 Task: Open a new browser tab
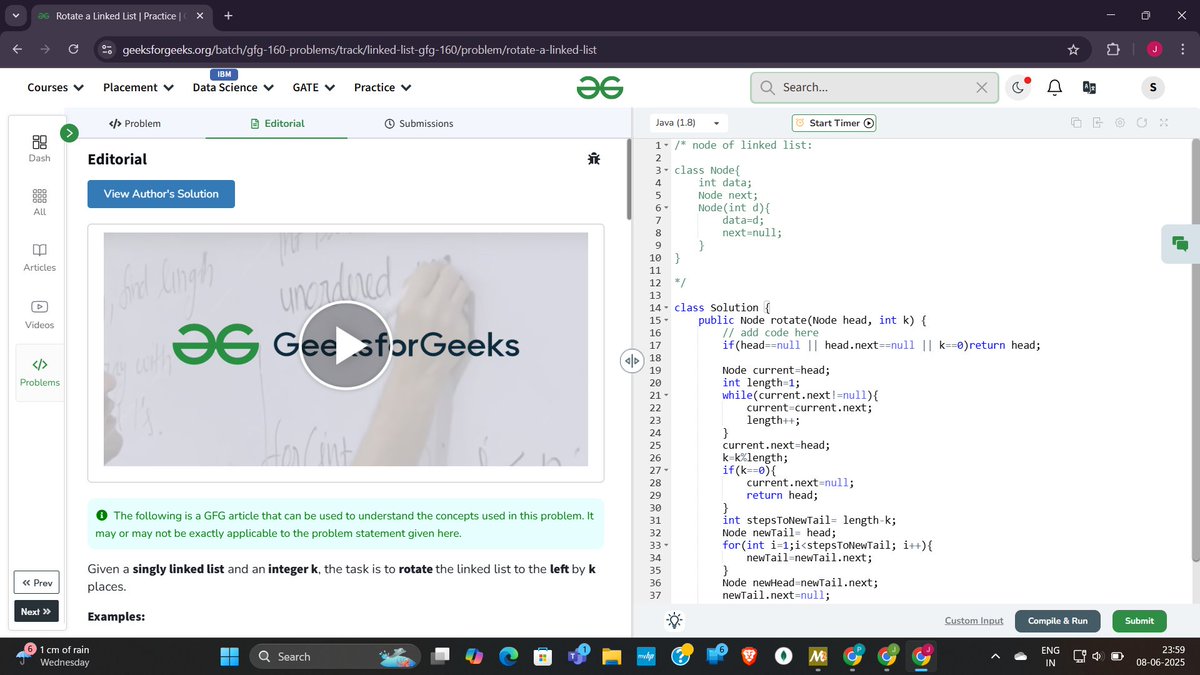coord(228,15)
